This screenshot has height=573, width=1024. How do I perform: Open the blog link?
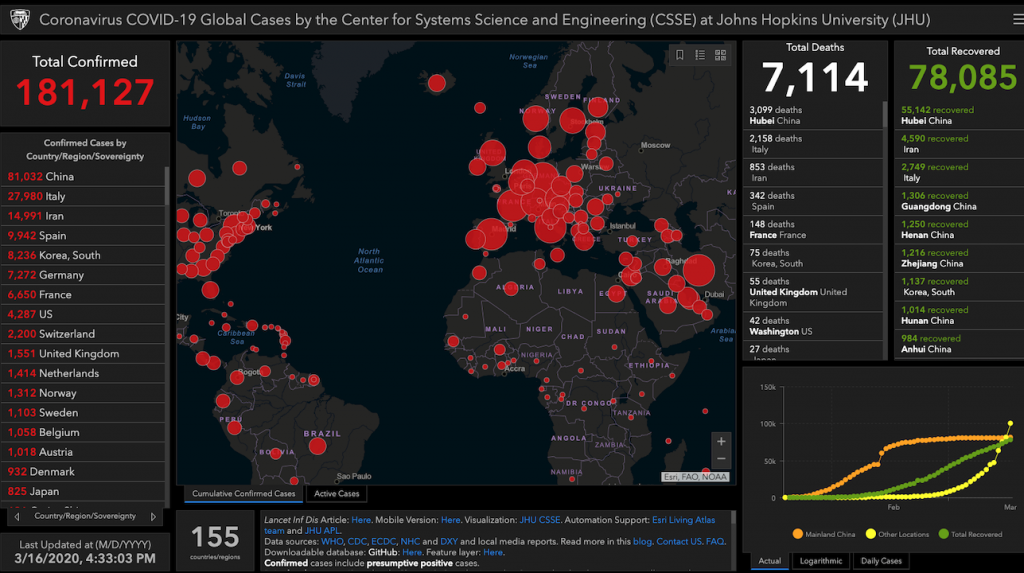tap(642, 542)
